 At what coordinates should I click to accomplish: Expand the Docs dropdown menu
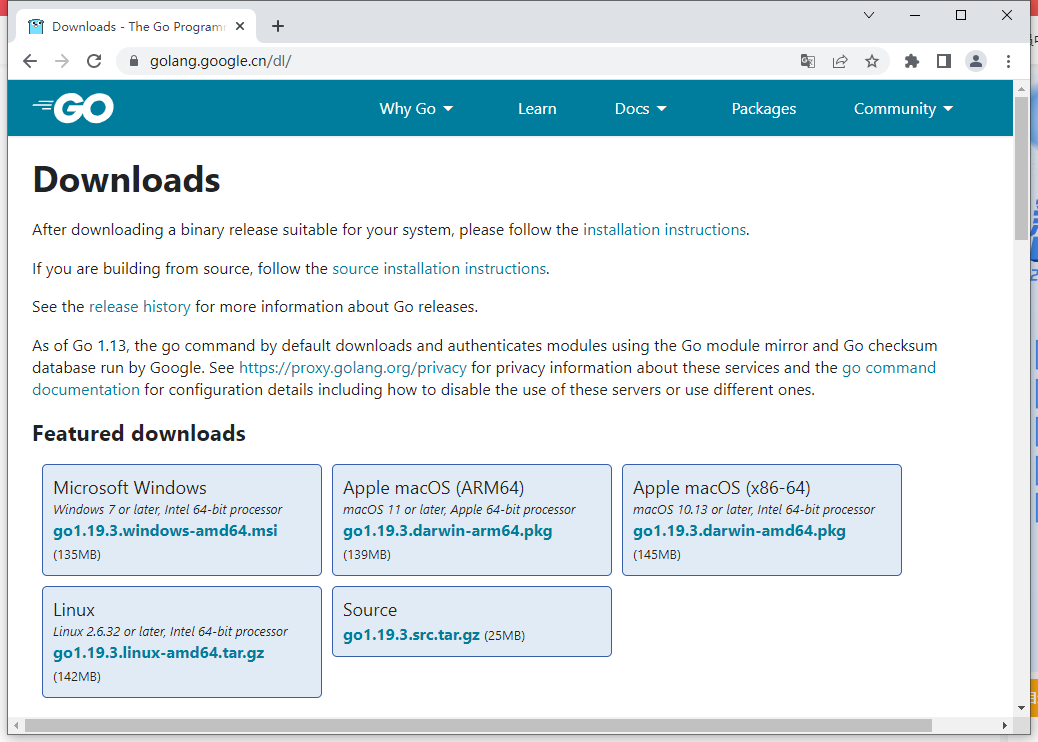pyautogui.click(x=640, y=109)
